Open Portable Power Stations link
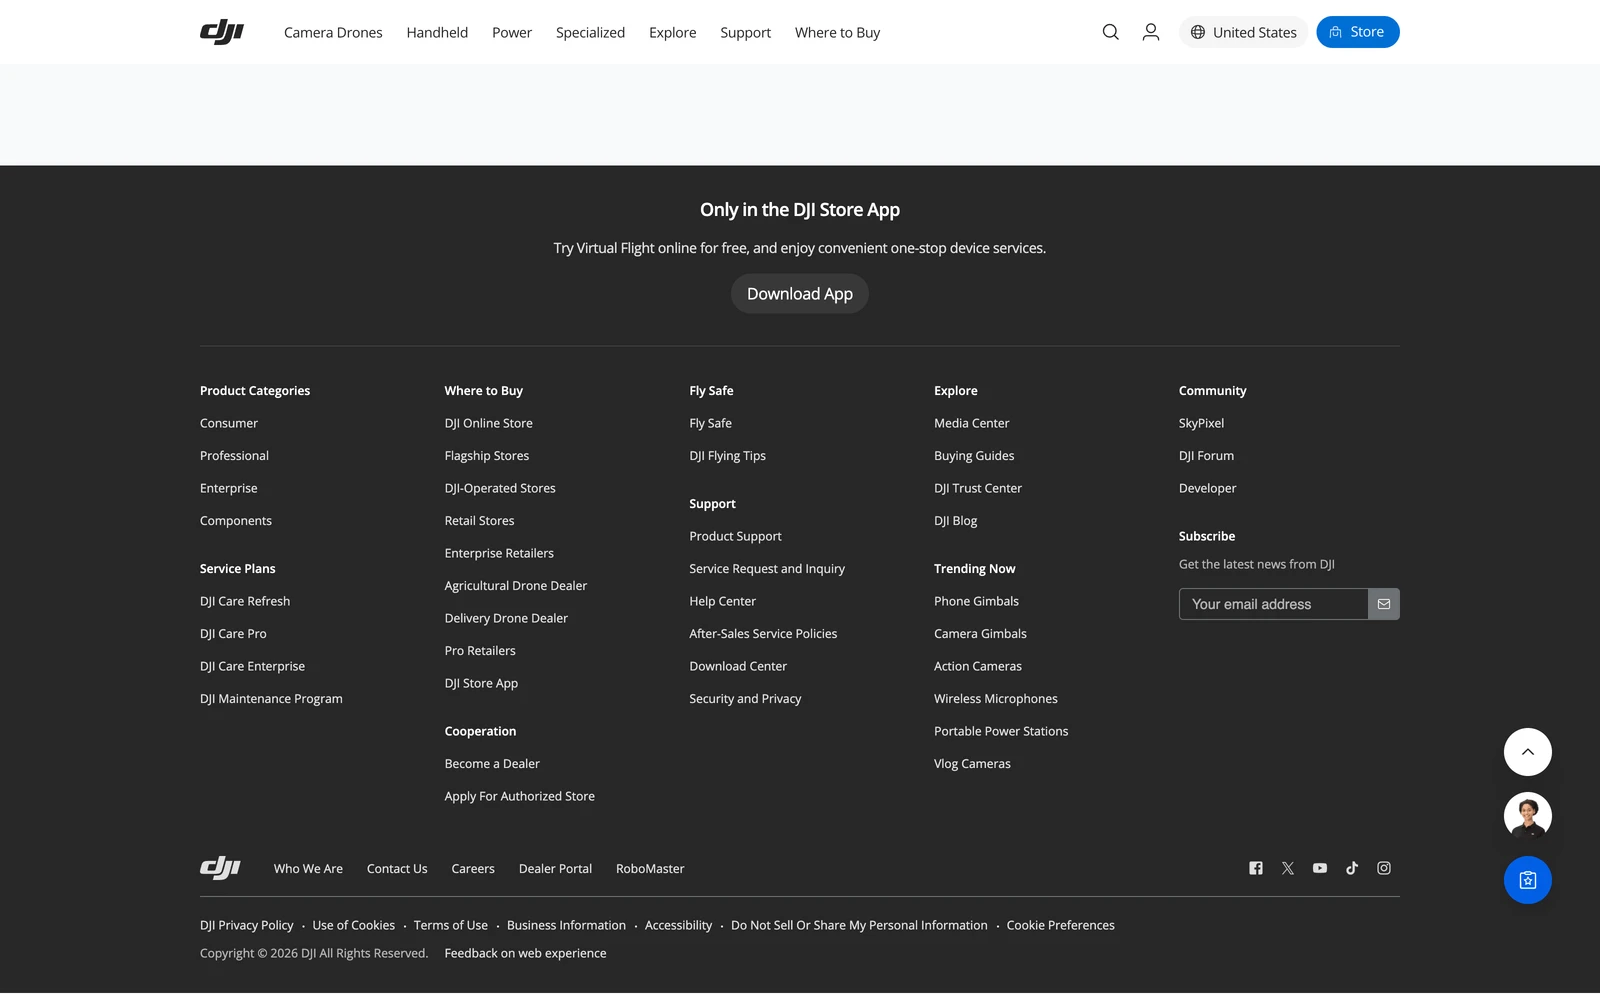Image resolution: width=1600 pixels, height=1000 pixels. point(1001,731)
